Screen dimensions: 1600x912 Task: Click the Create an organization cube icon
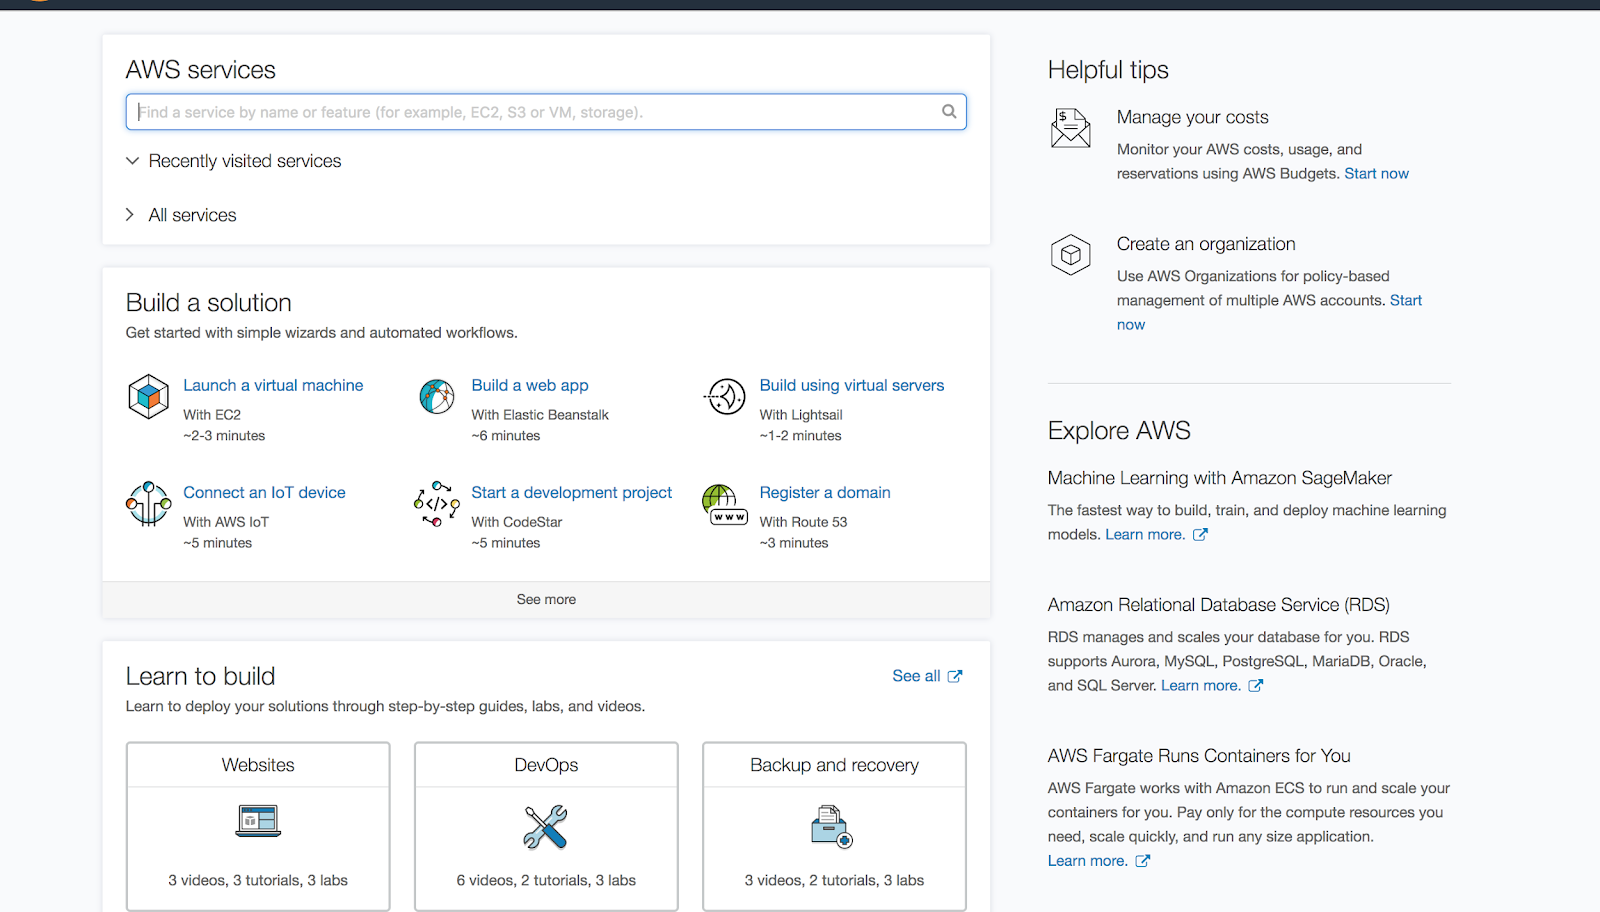pos(1070,255)
